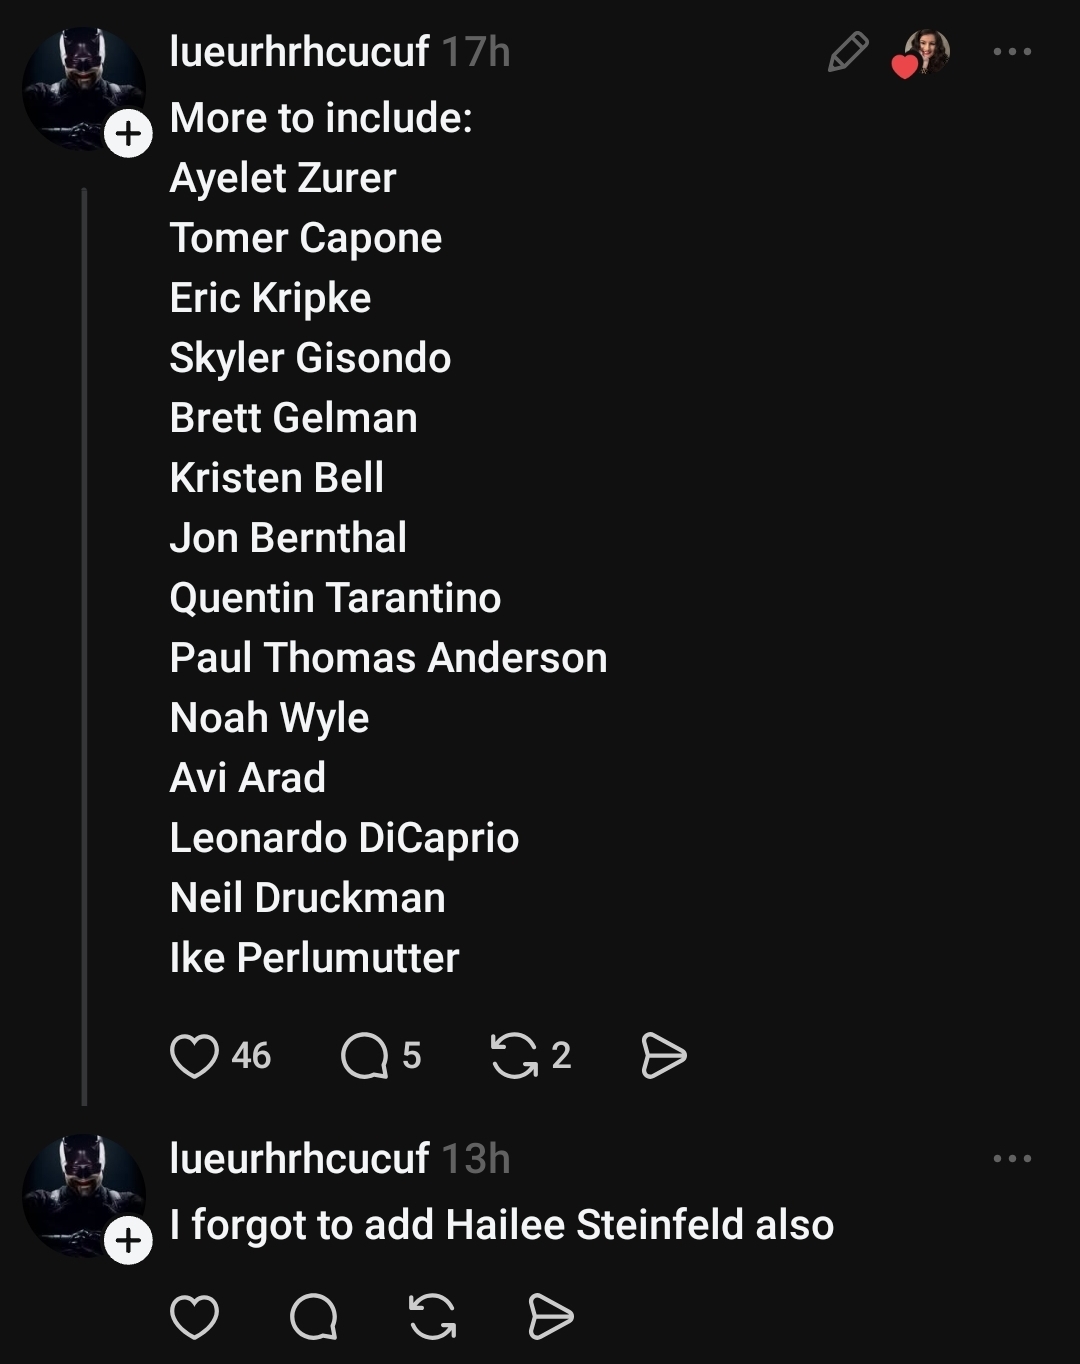Image resolution: width=1080 pixels, height=1364 pixels.
Task: Open lueurhrhcucuf profile from second post username
Action: point(299,1159)
